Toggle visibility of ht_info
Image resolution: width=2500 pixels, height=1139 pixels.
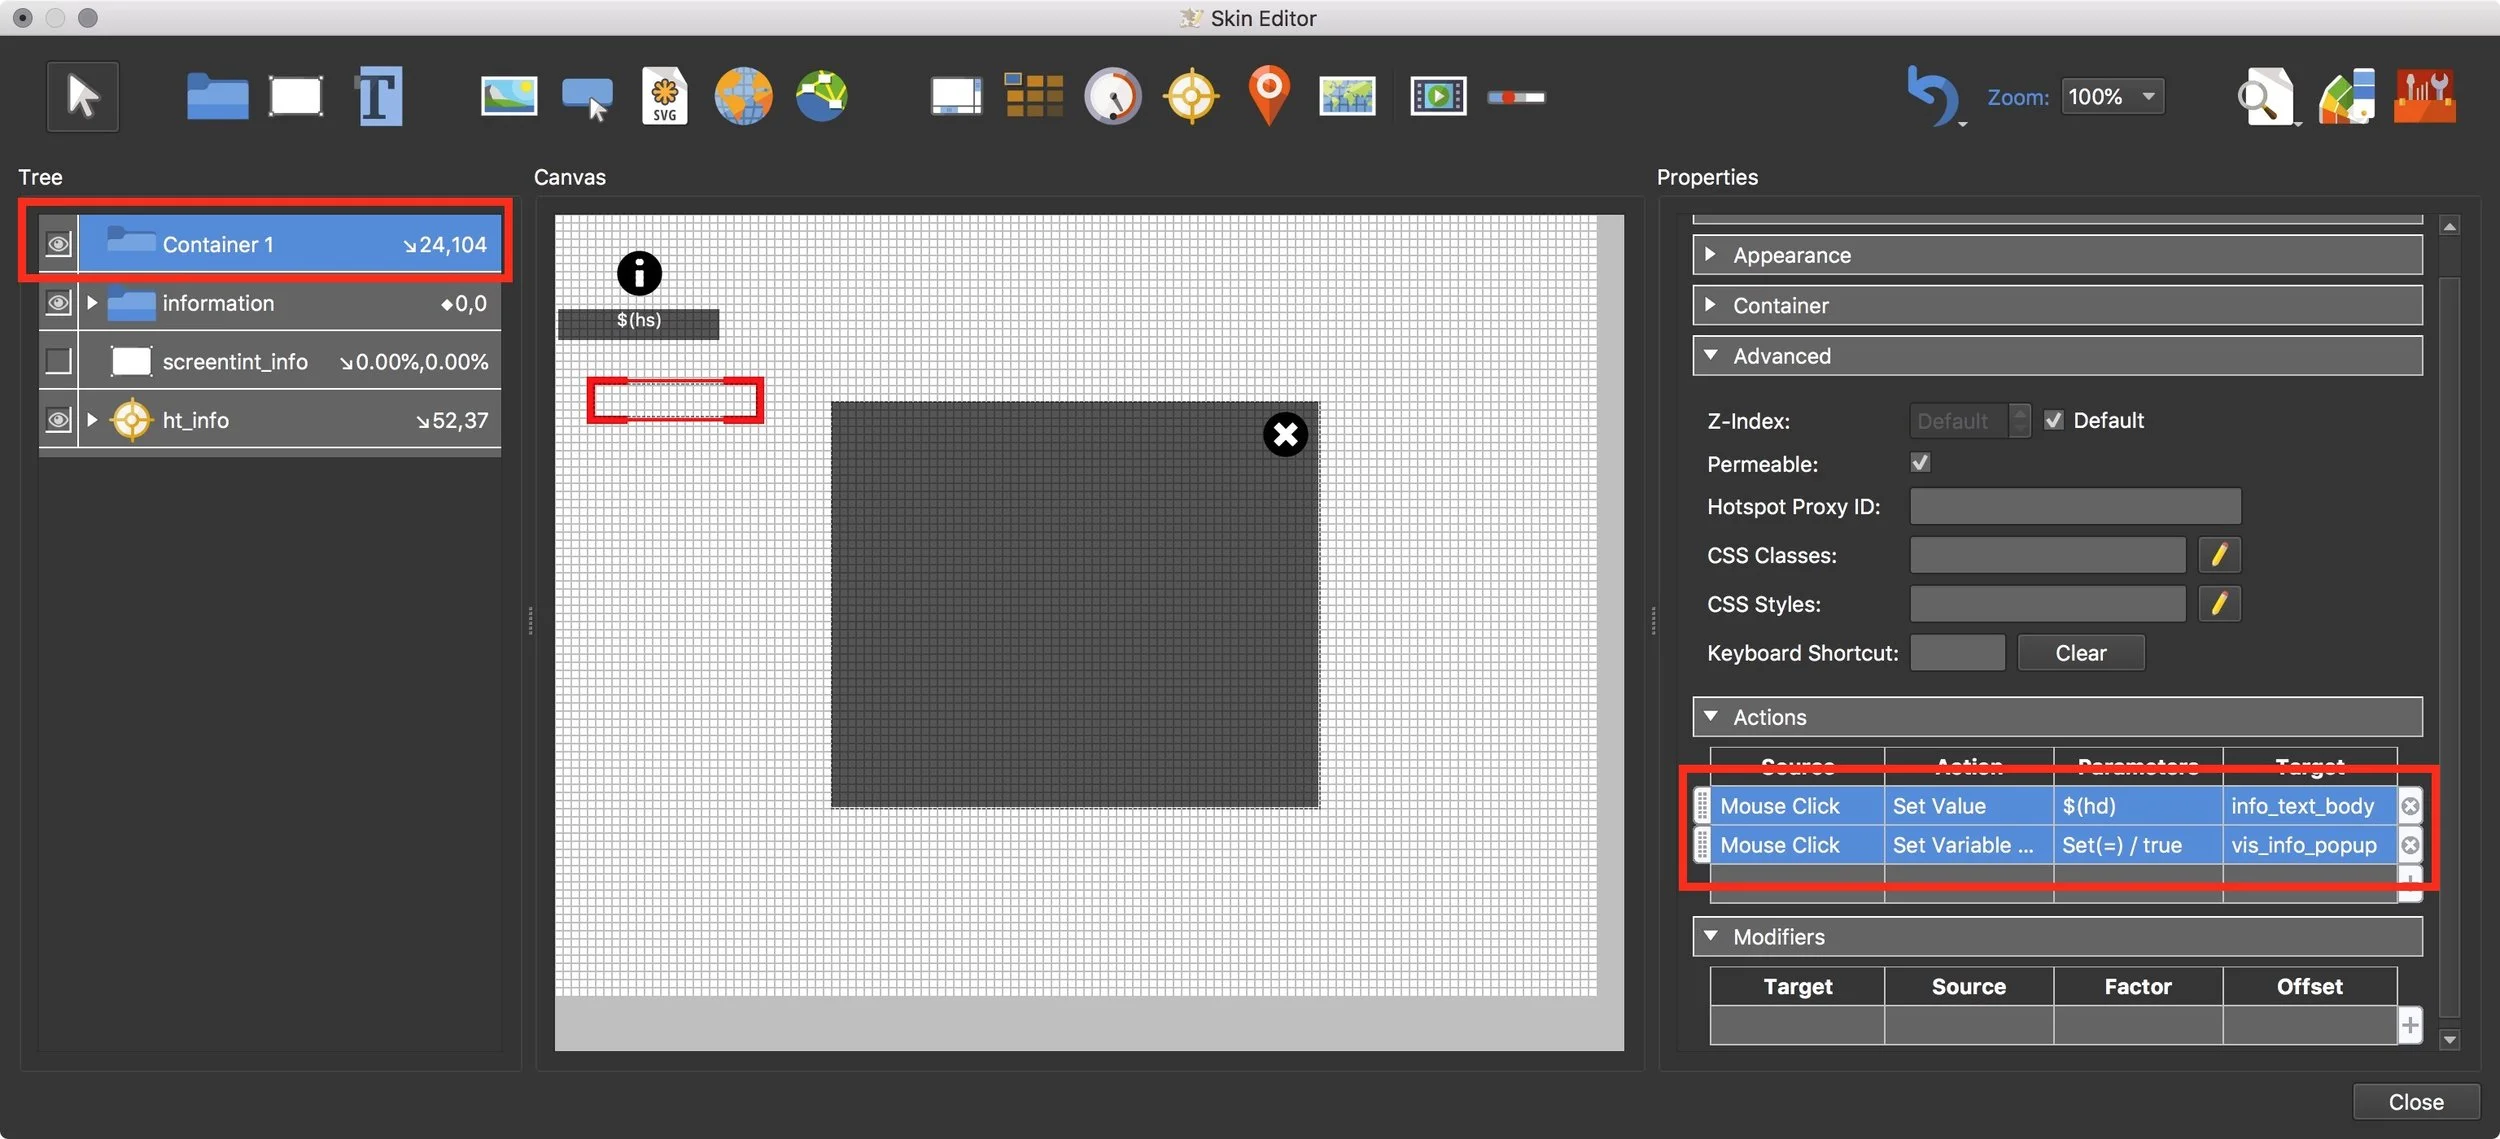pyautogui.click(x=58, y=419)
